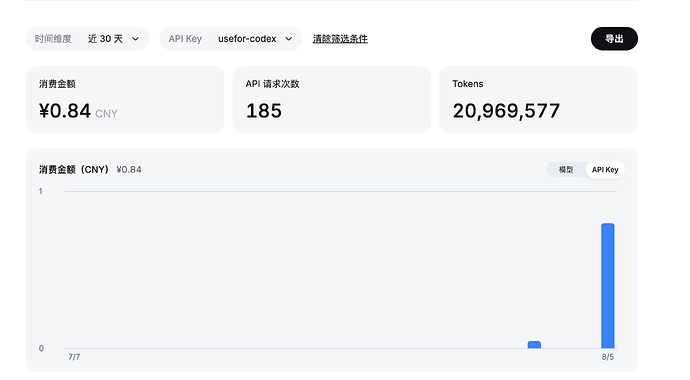Select the Tokens 20,969,577 card
690x380 pixels.
click(538, 99)
